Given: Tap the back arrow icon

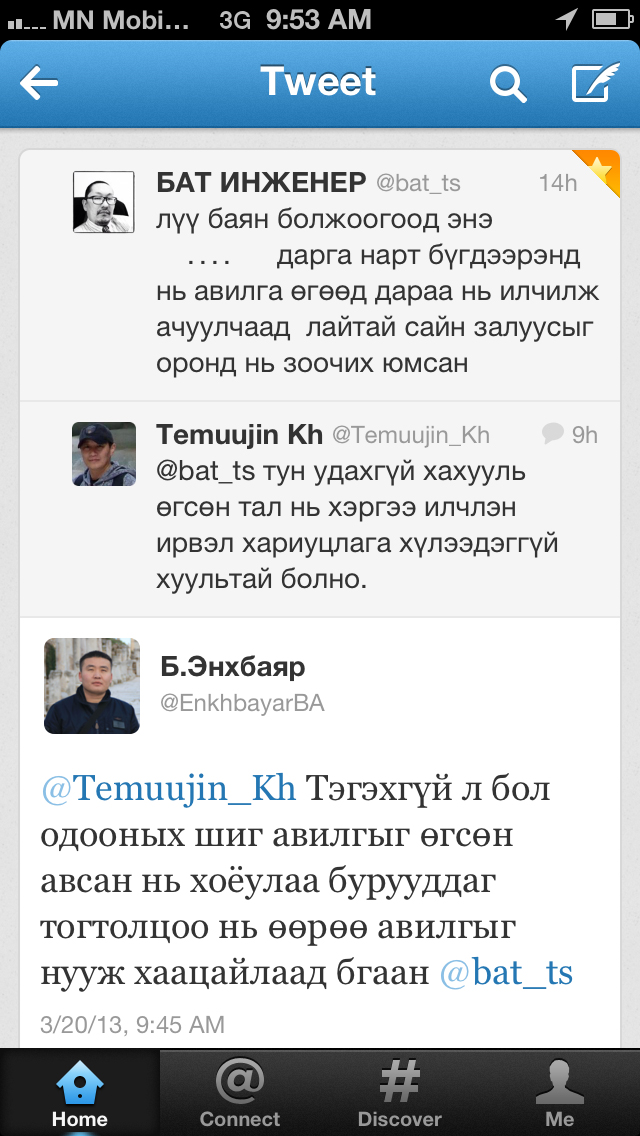Looking at the screenshot, I should [39, 85].
